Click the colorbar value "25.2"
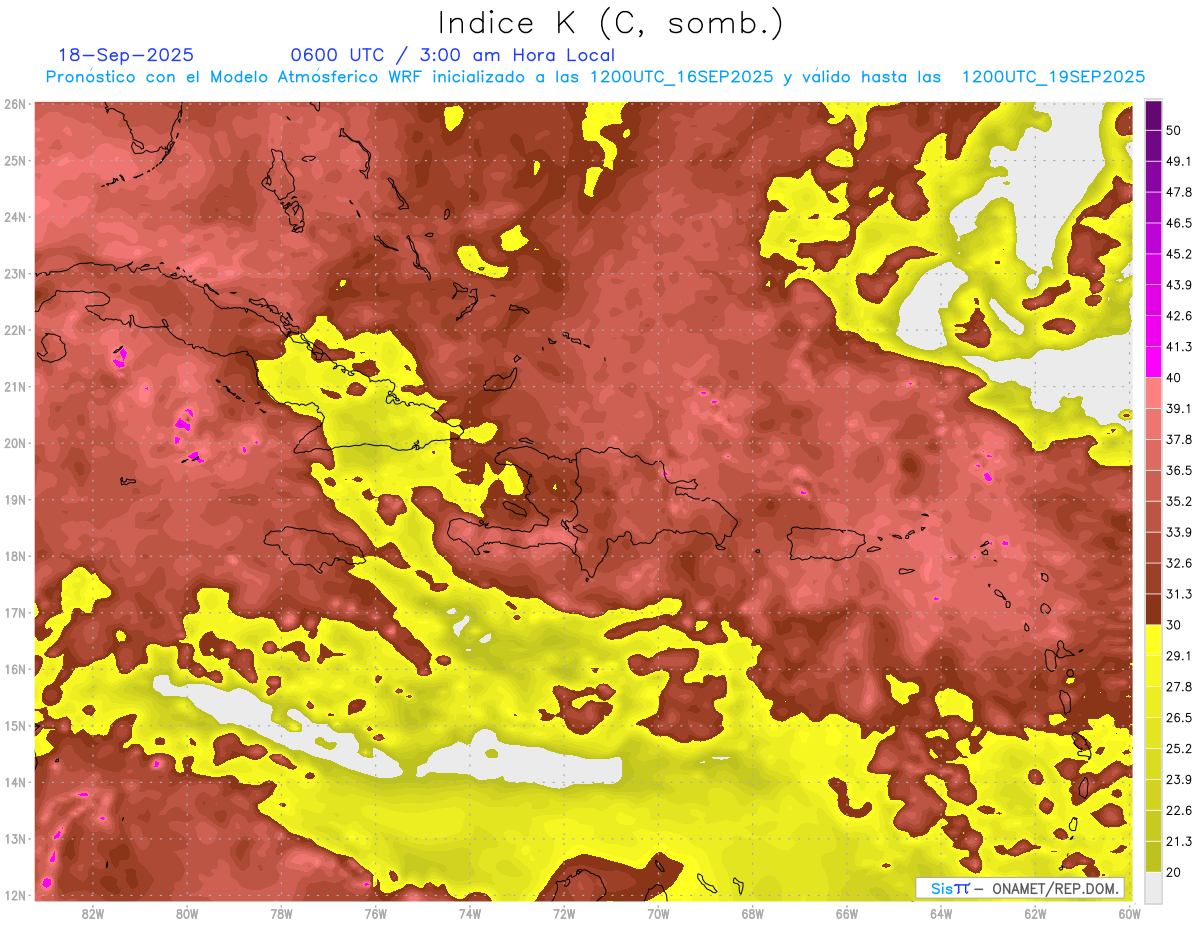Image resolution: width=1200 pixels, height=927 pixels. click(x=1179, y=749)
